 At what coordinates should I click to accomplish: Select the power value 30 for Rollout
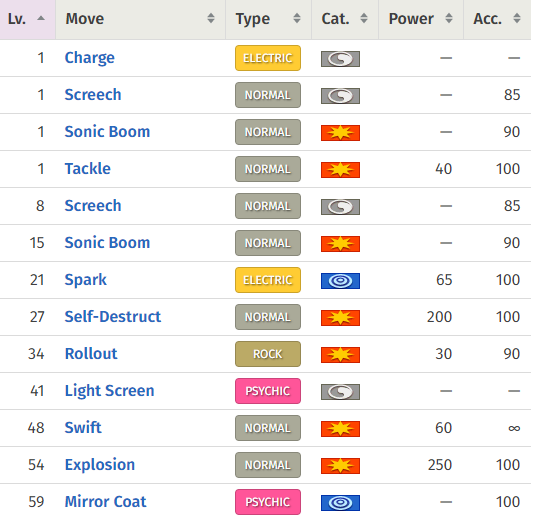(444, 354)
